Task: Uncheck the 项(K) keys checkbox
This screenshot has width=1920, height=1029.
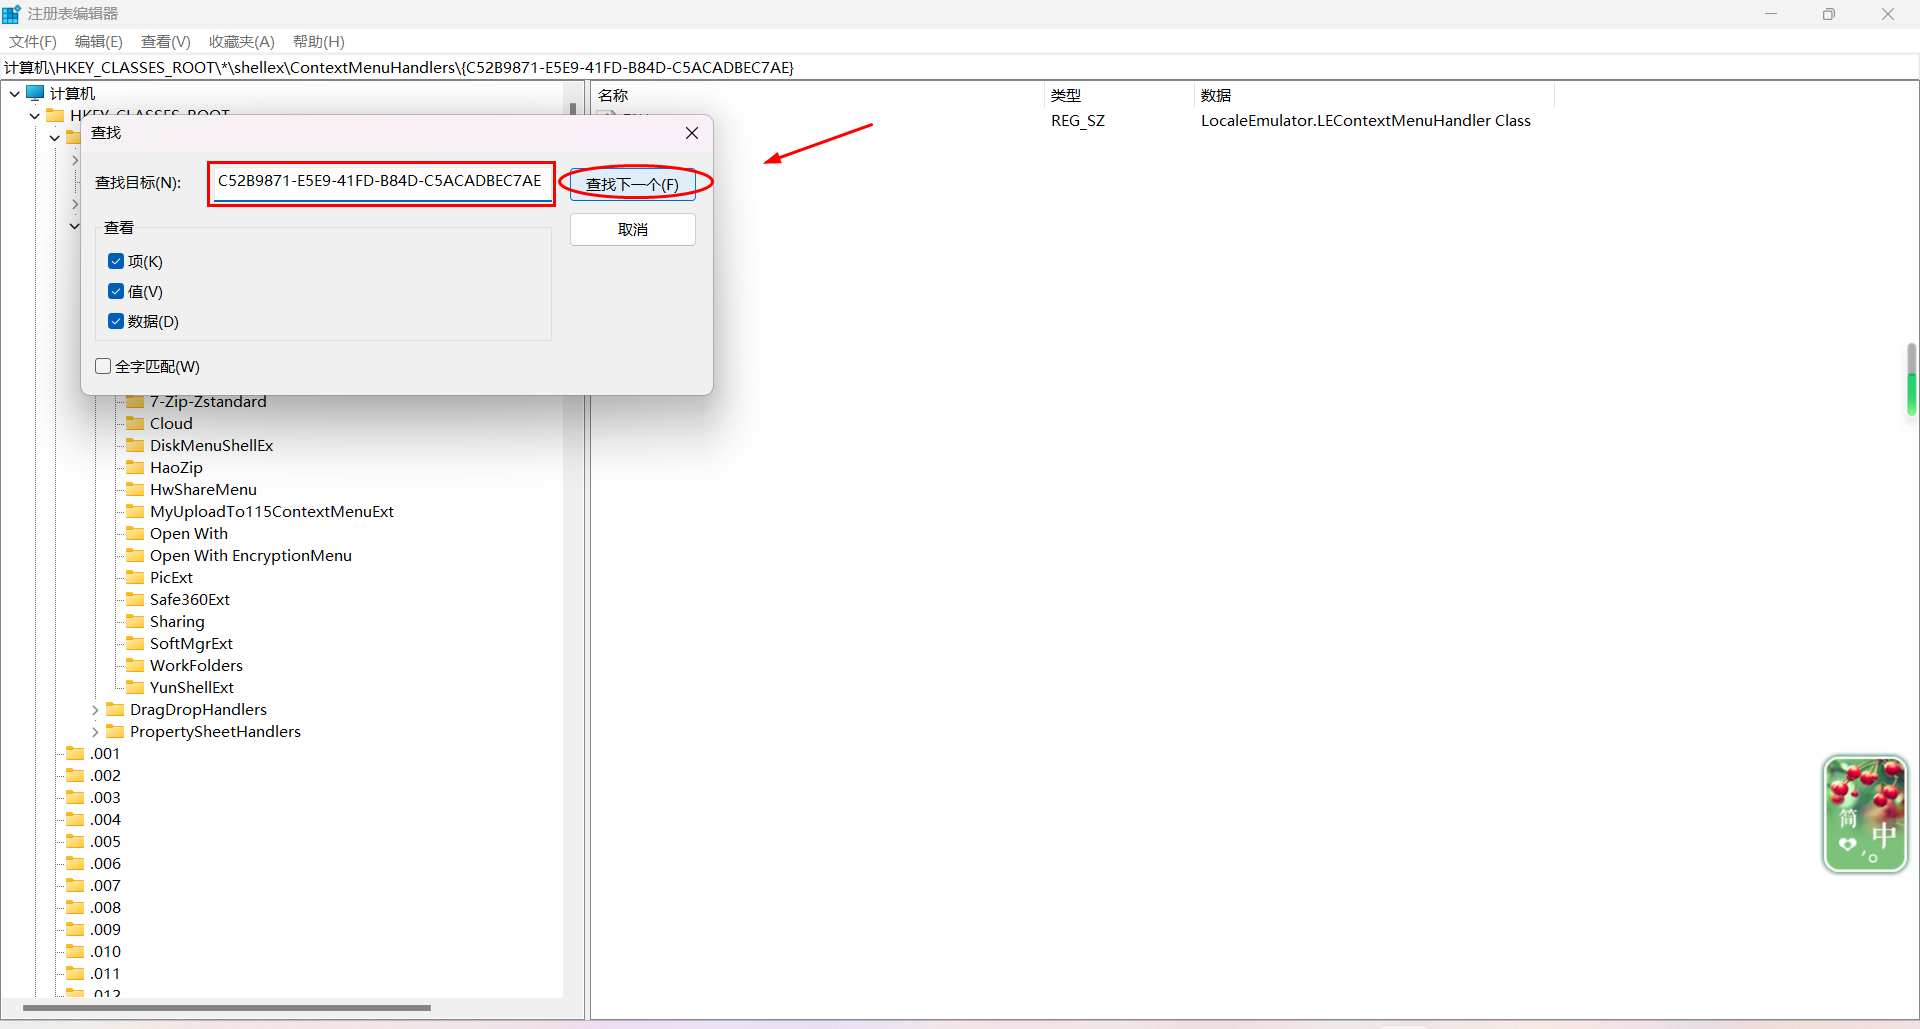Action: coord(116,262)
